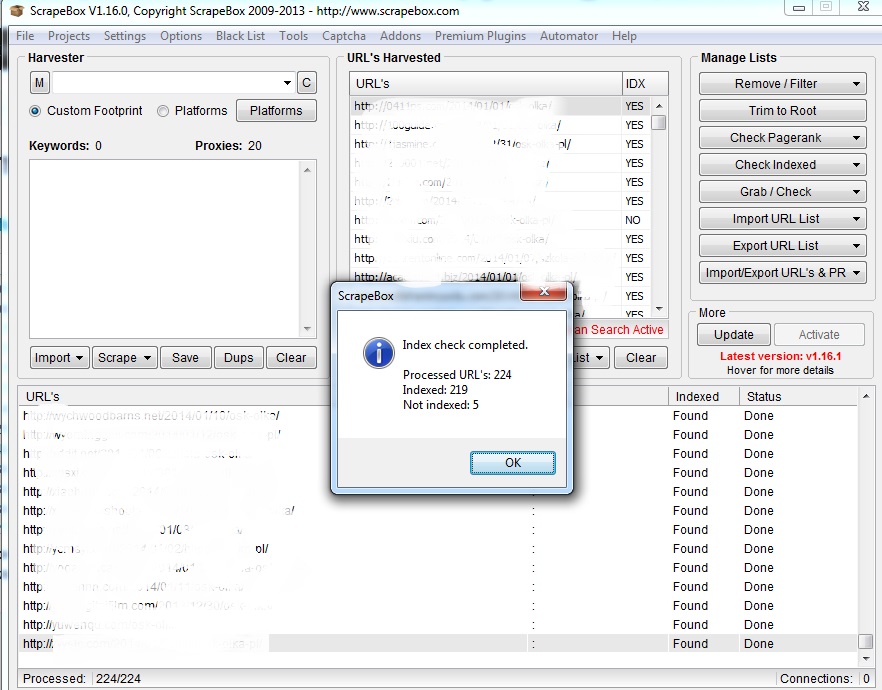Open the Projects menu
The height and width of the screenshot is (690, 882).
(69, 36)
